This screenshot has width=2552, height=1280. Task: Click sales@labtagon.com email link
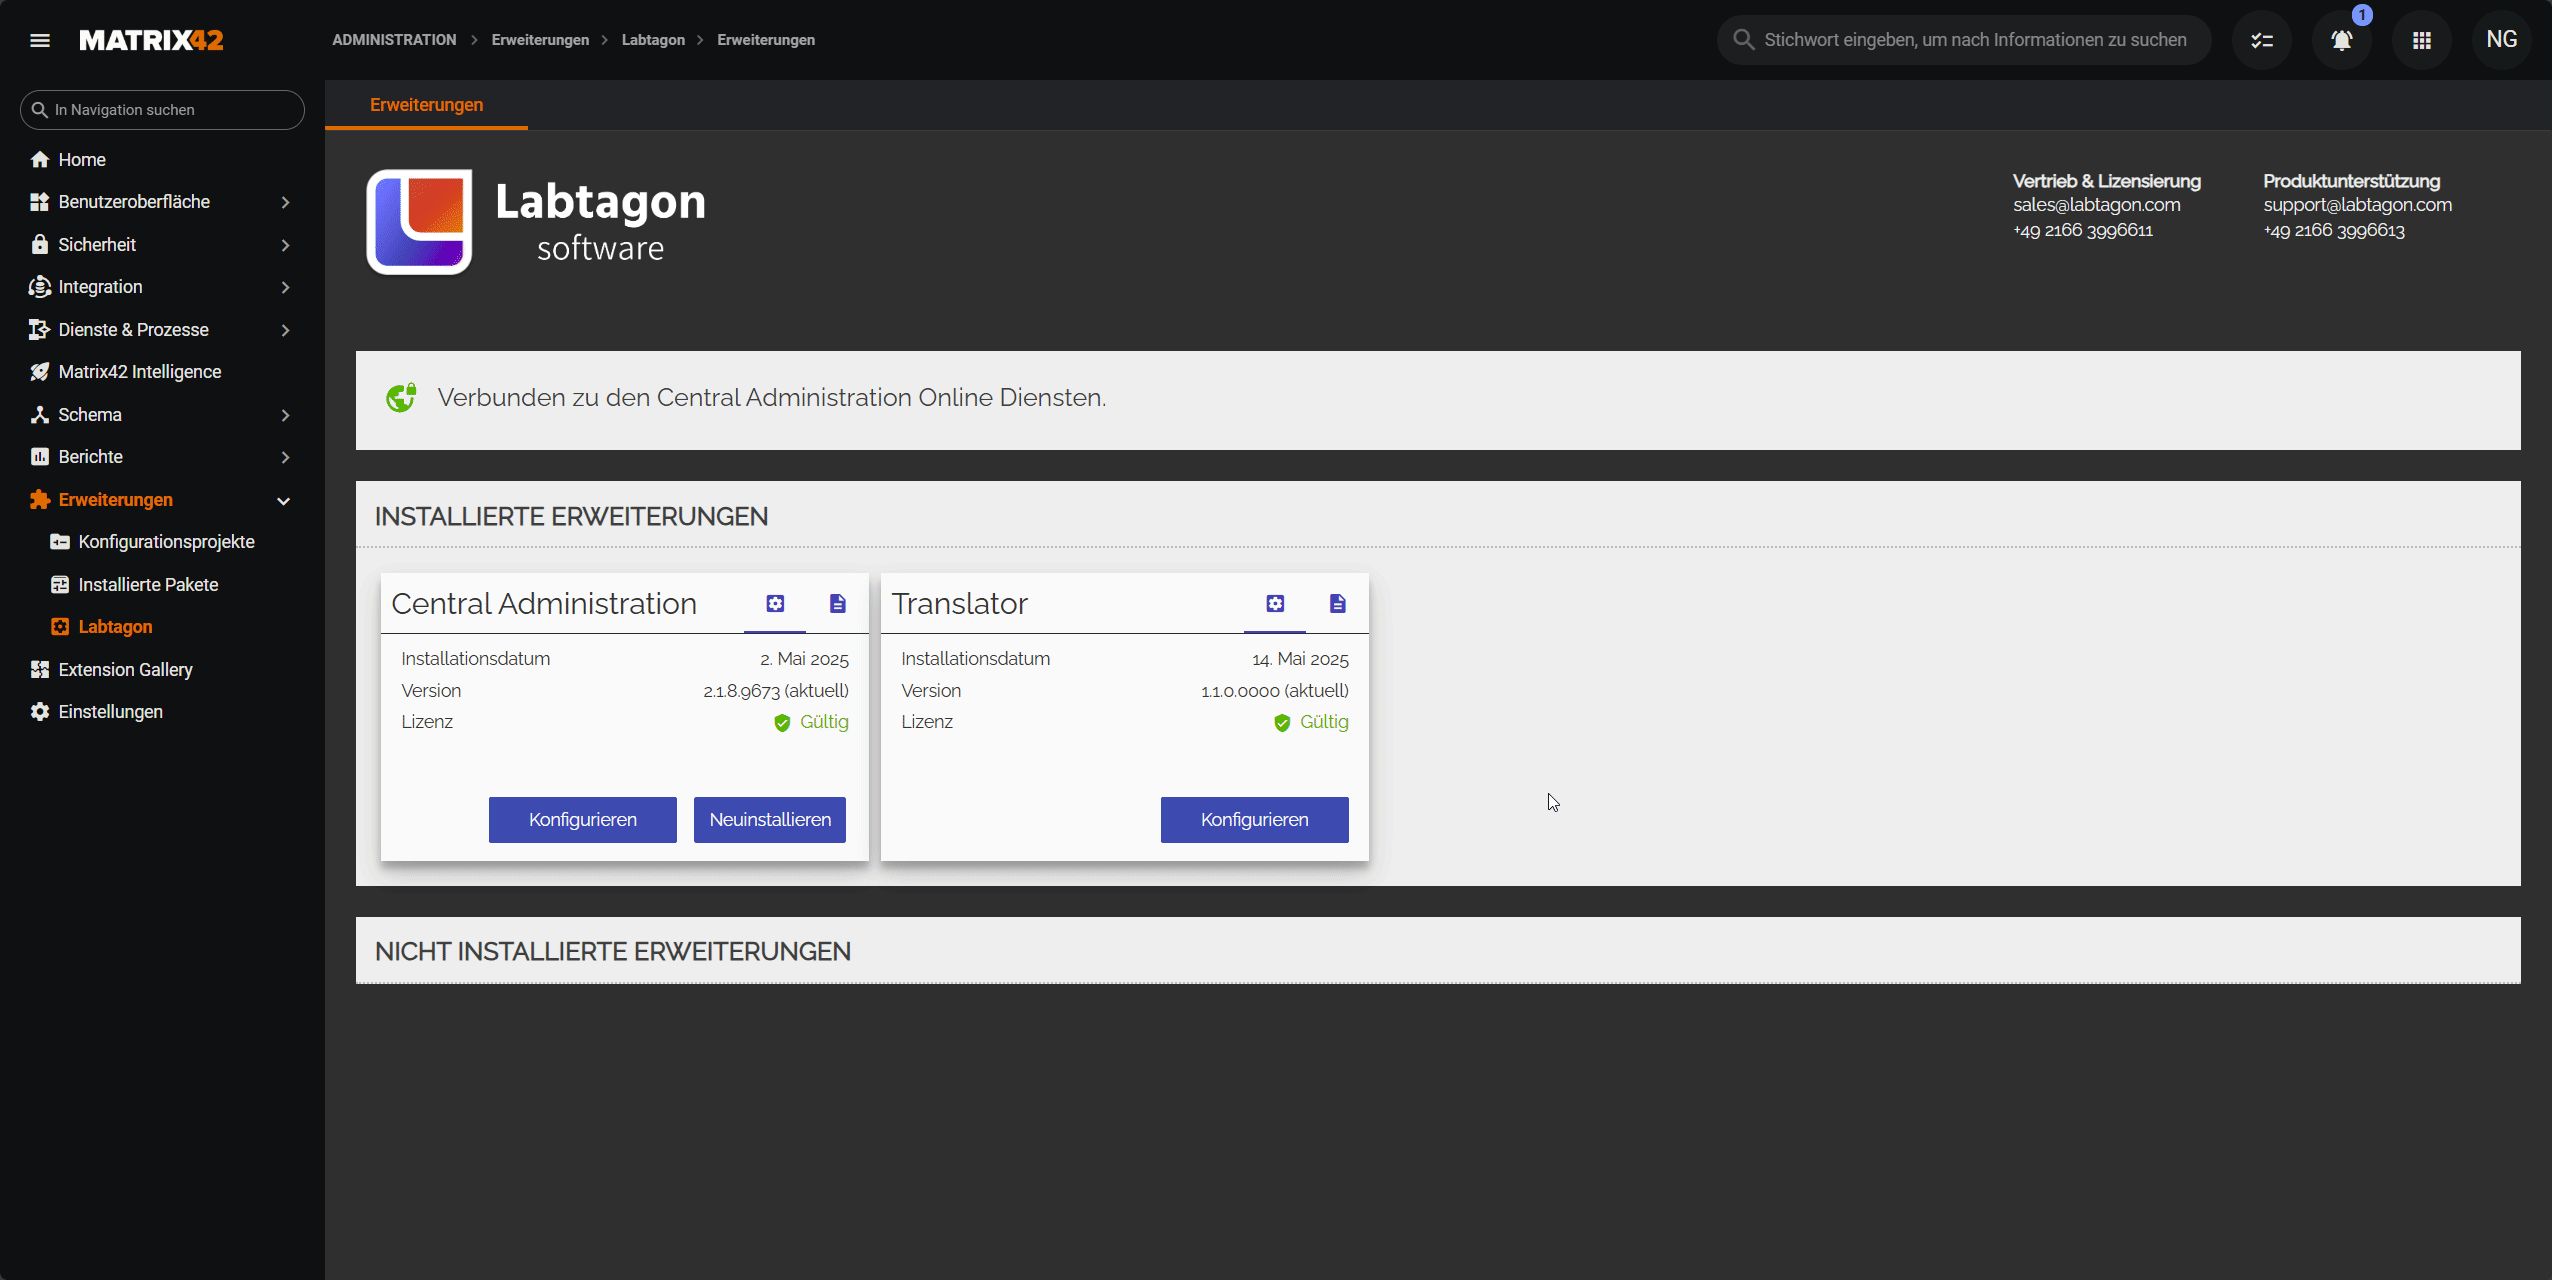click(2096, 205)
